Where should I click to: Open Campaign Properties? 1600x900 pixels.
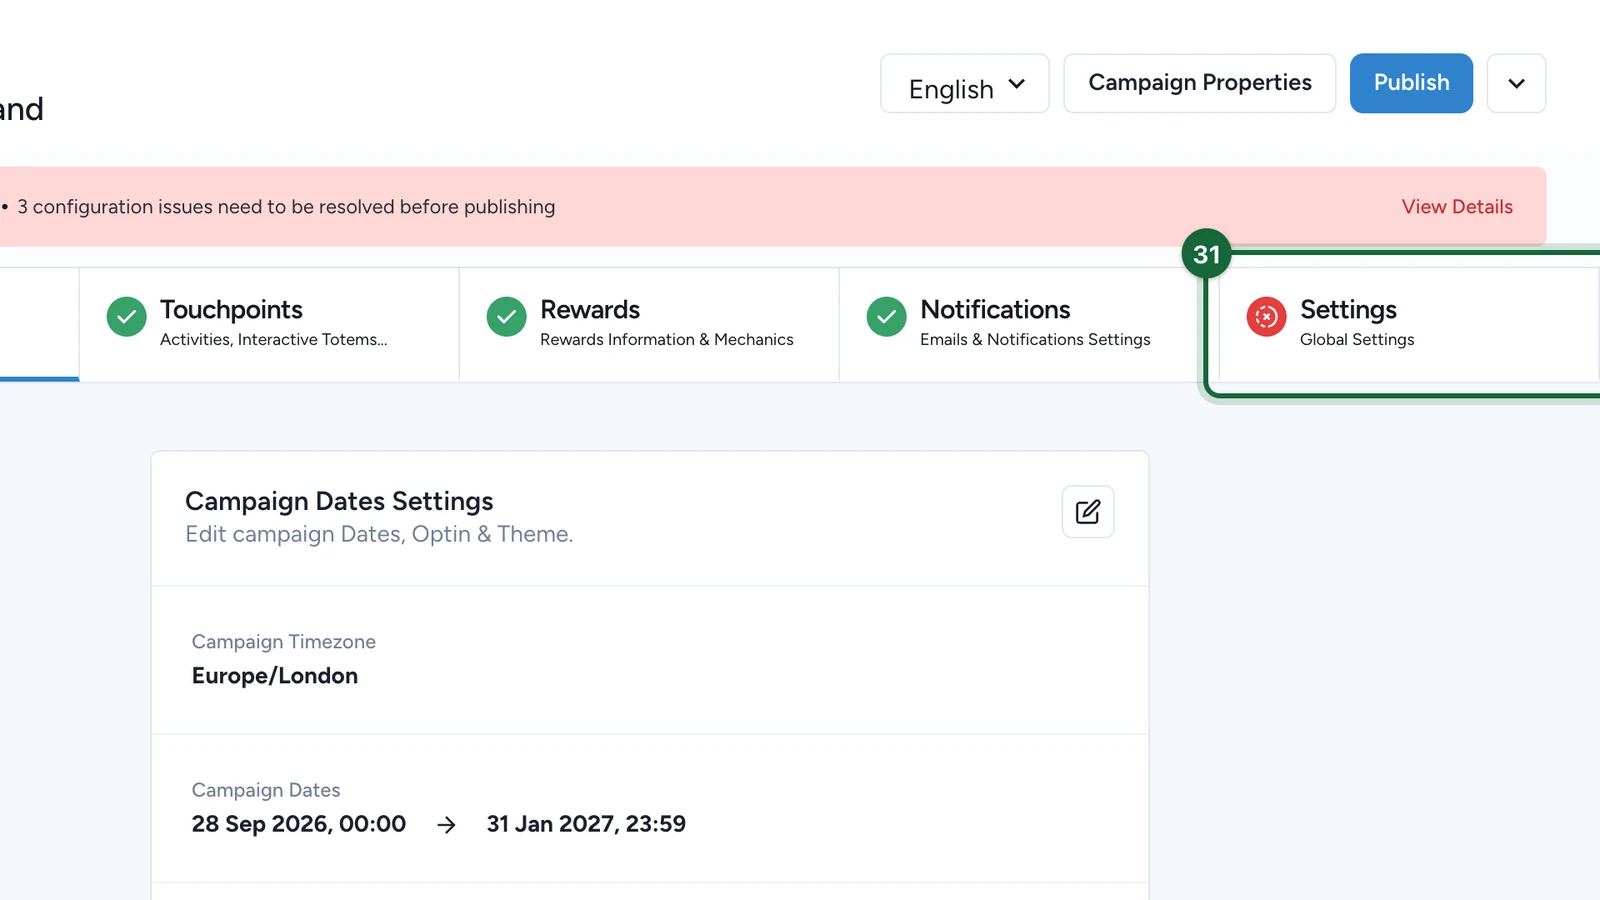pyautogui.click(x=1199, y=84)
